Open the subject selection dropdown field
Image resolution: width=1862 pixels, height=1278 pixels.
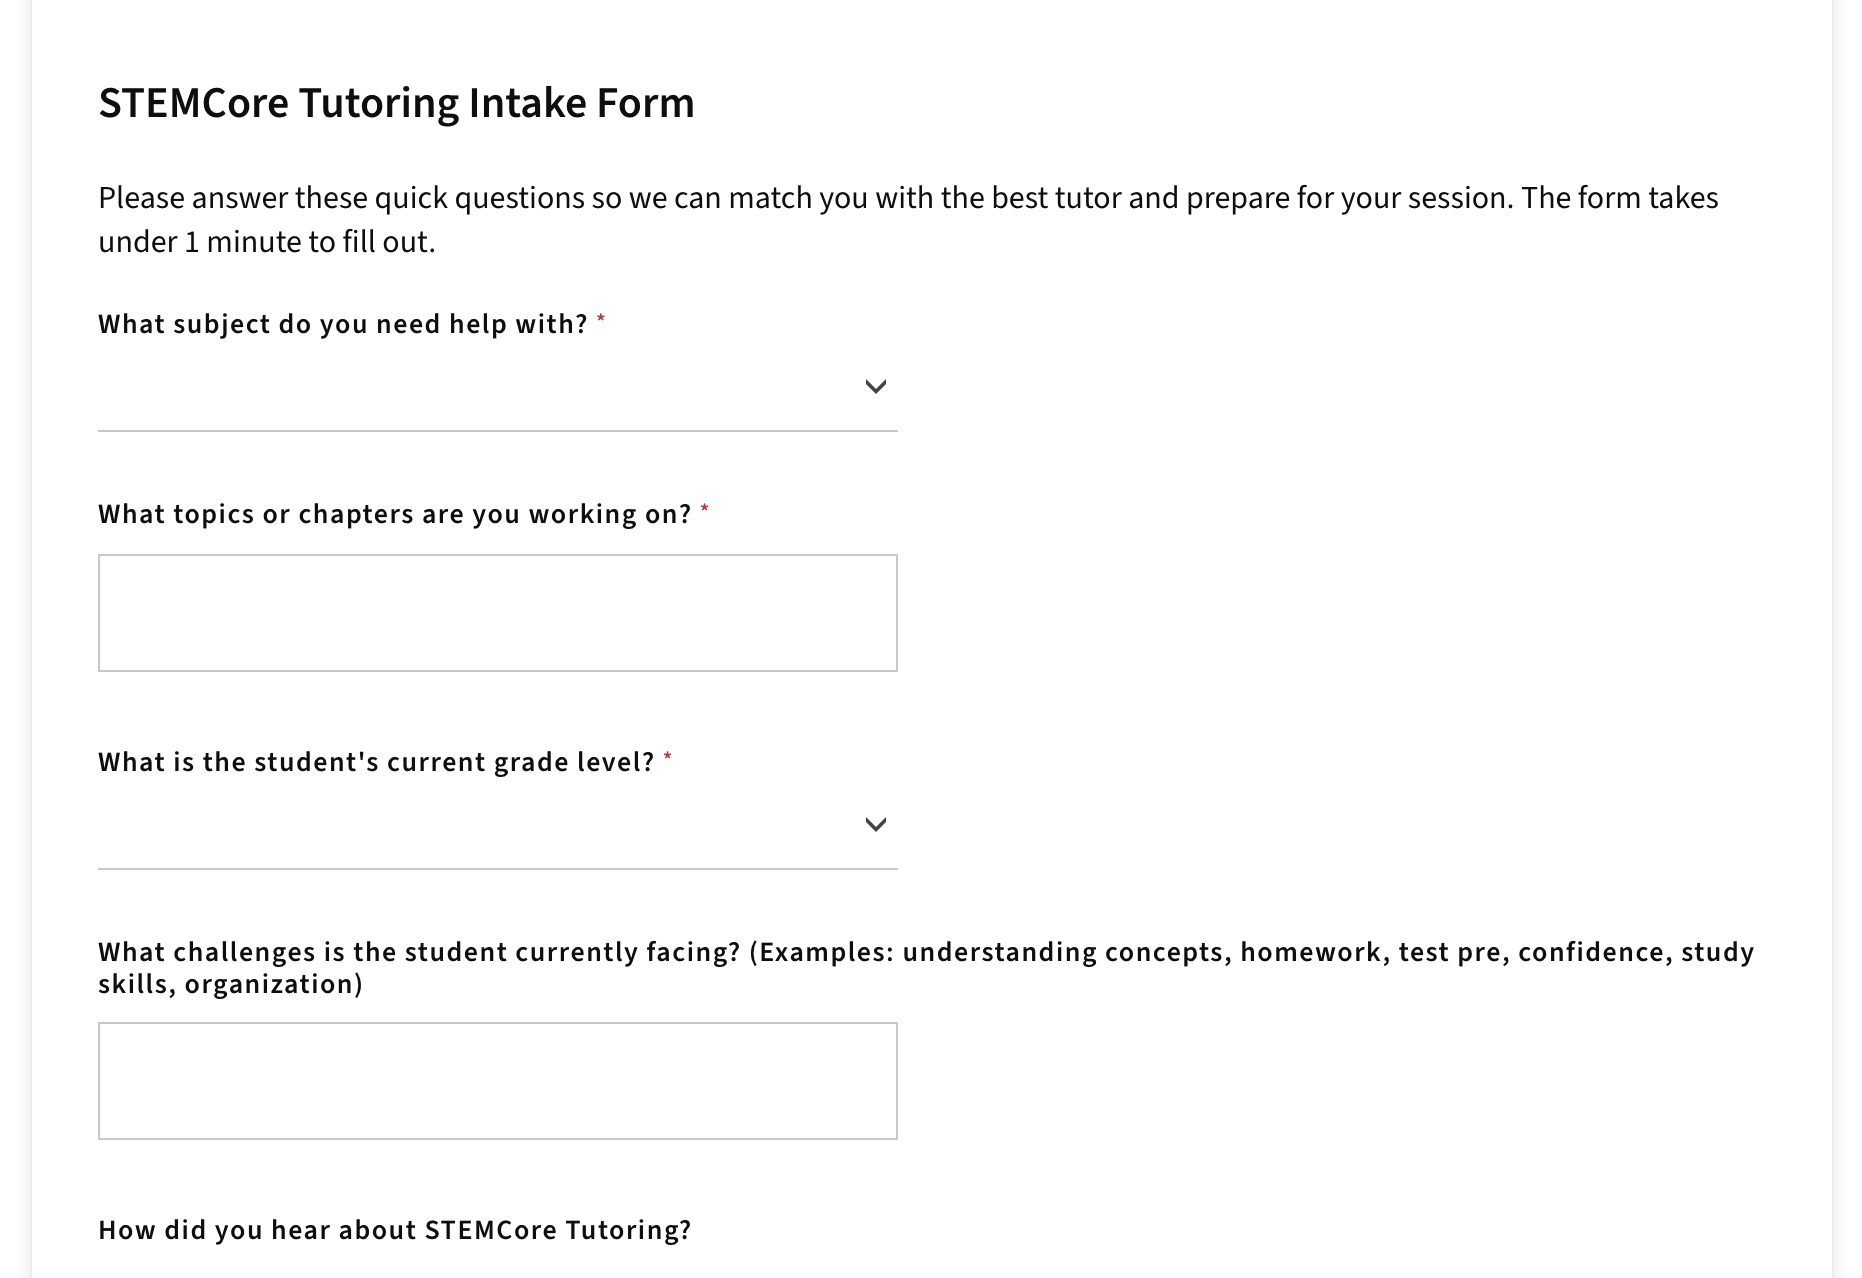(x=480, y=388)
